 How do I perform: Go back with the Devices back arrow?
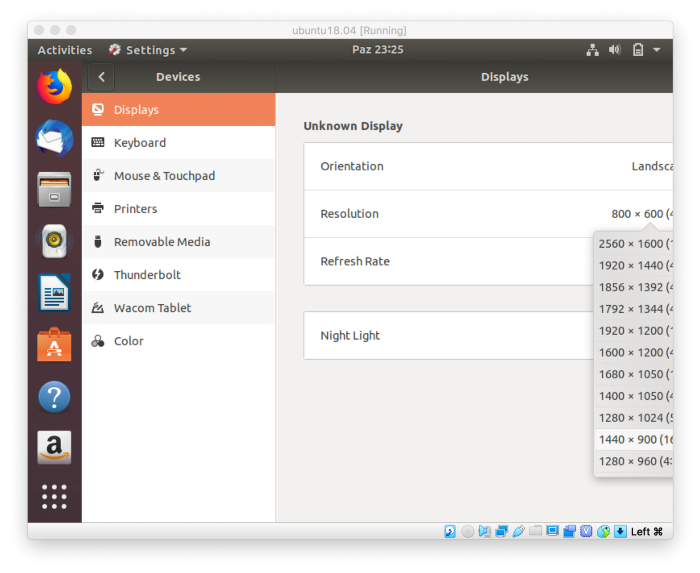(x=101, y=77)
